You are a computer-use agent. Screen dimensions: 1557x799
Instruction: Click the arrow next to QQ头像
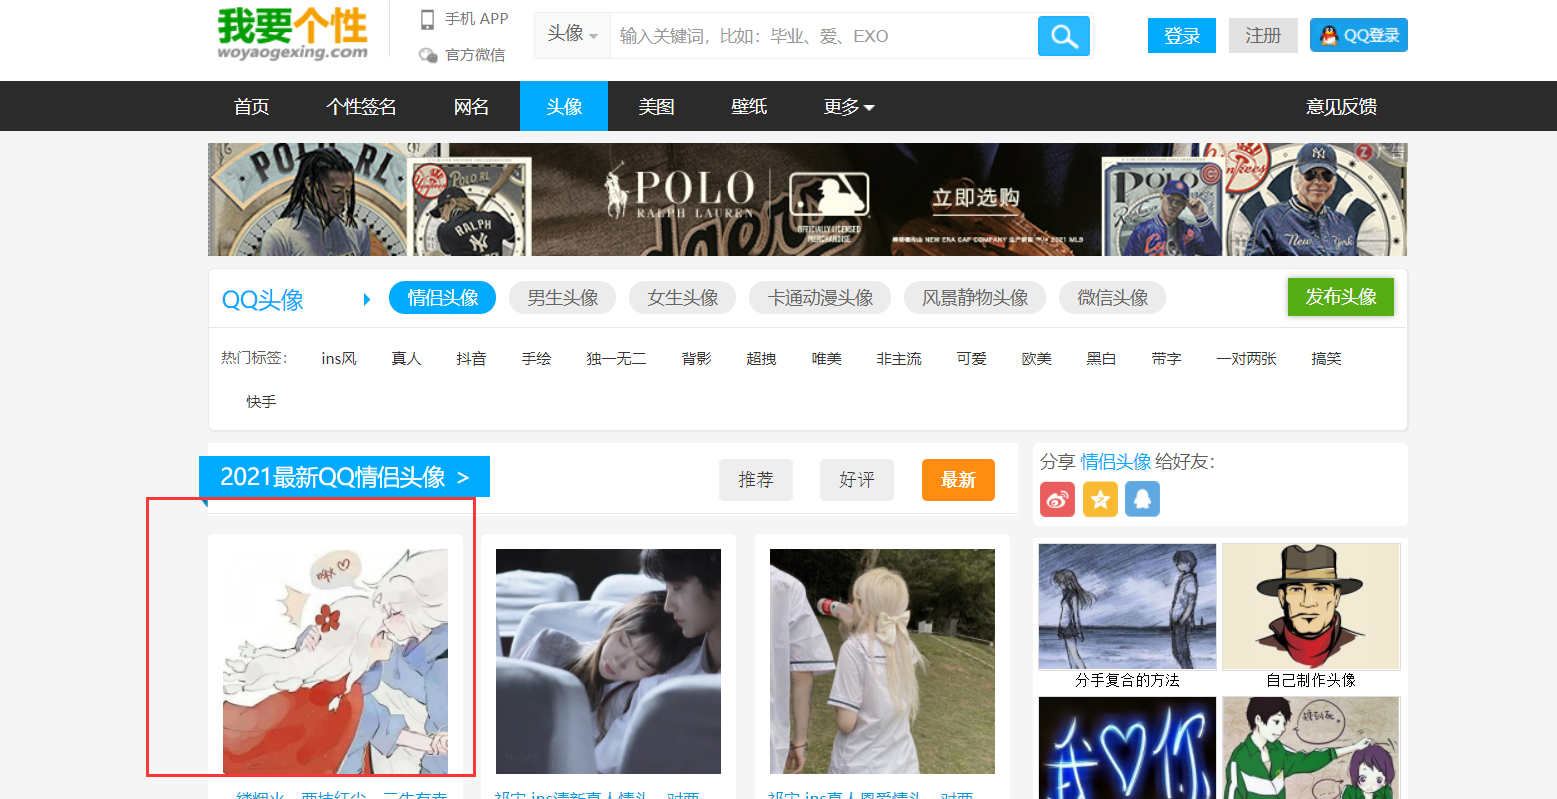pyautogui.click(x=367, y=299)
